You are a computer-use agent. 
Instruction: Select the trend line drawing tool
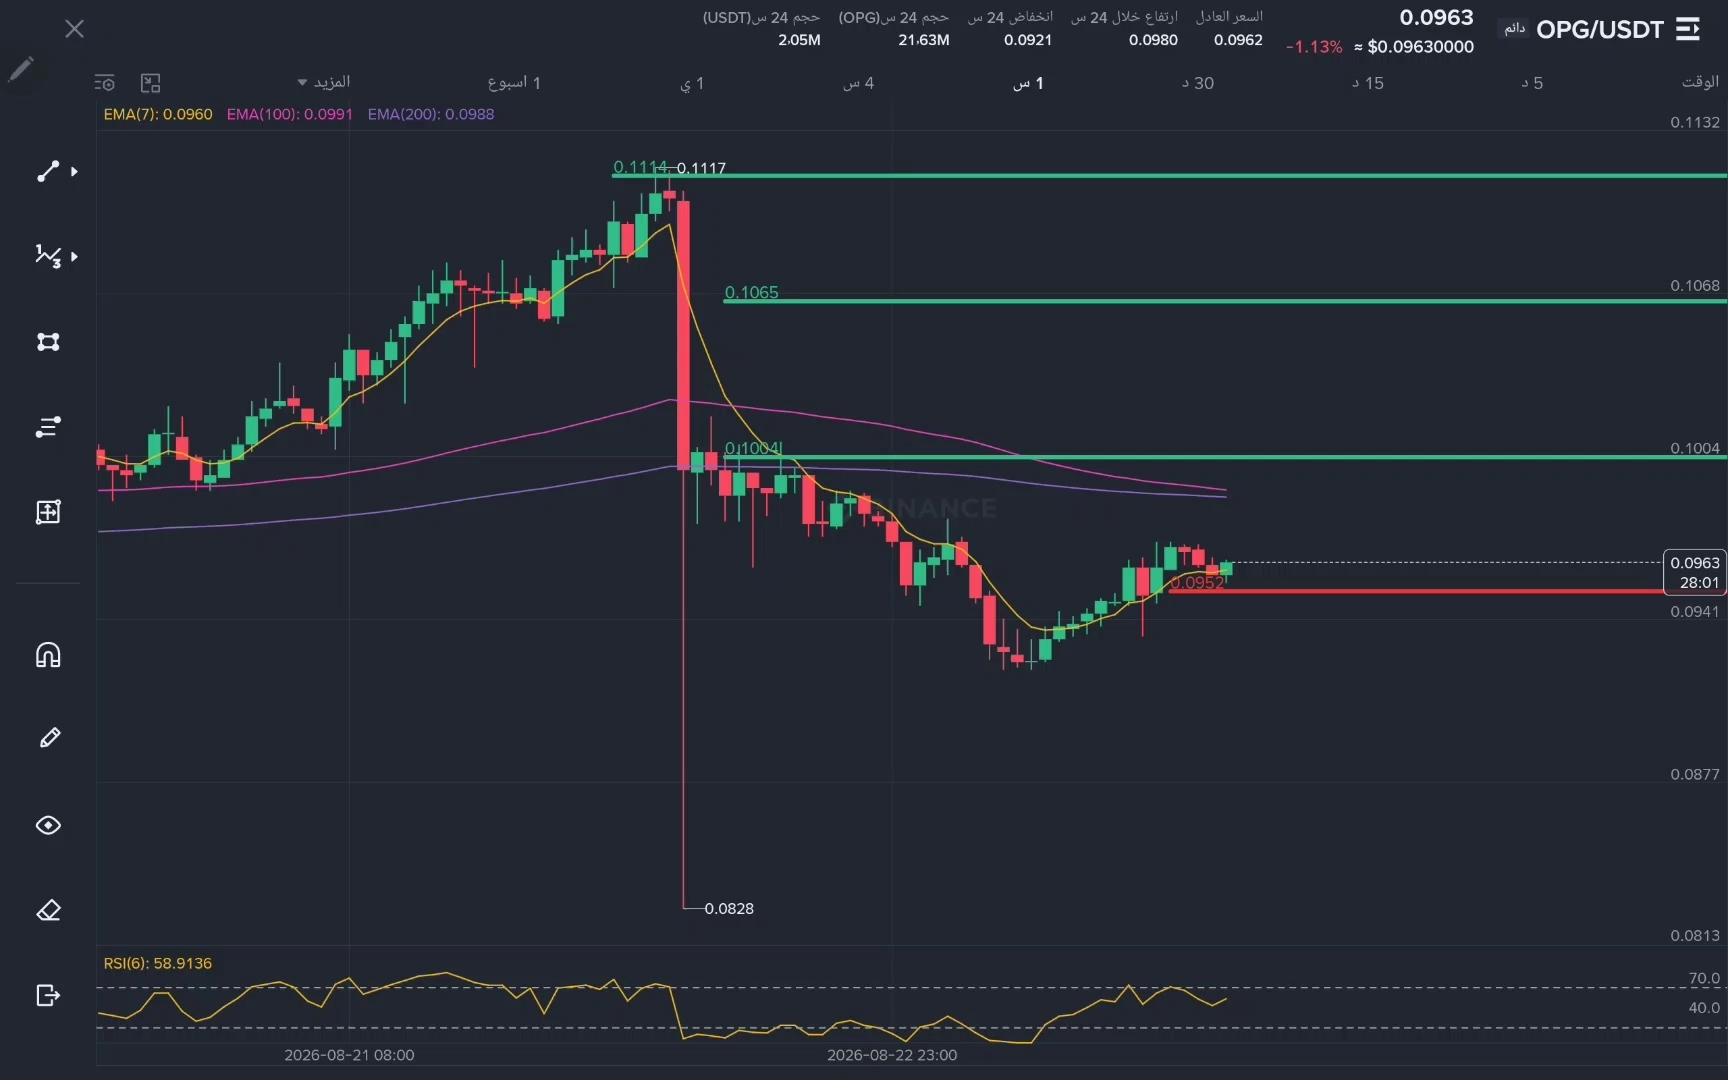click(x=47, y=171)
